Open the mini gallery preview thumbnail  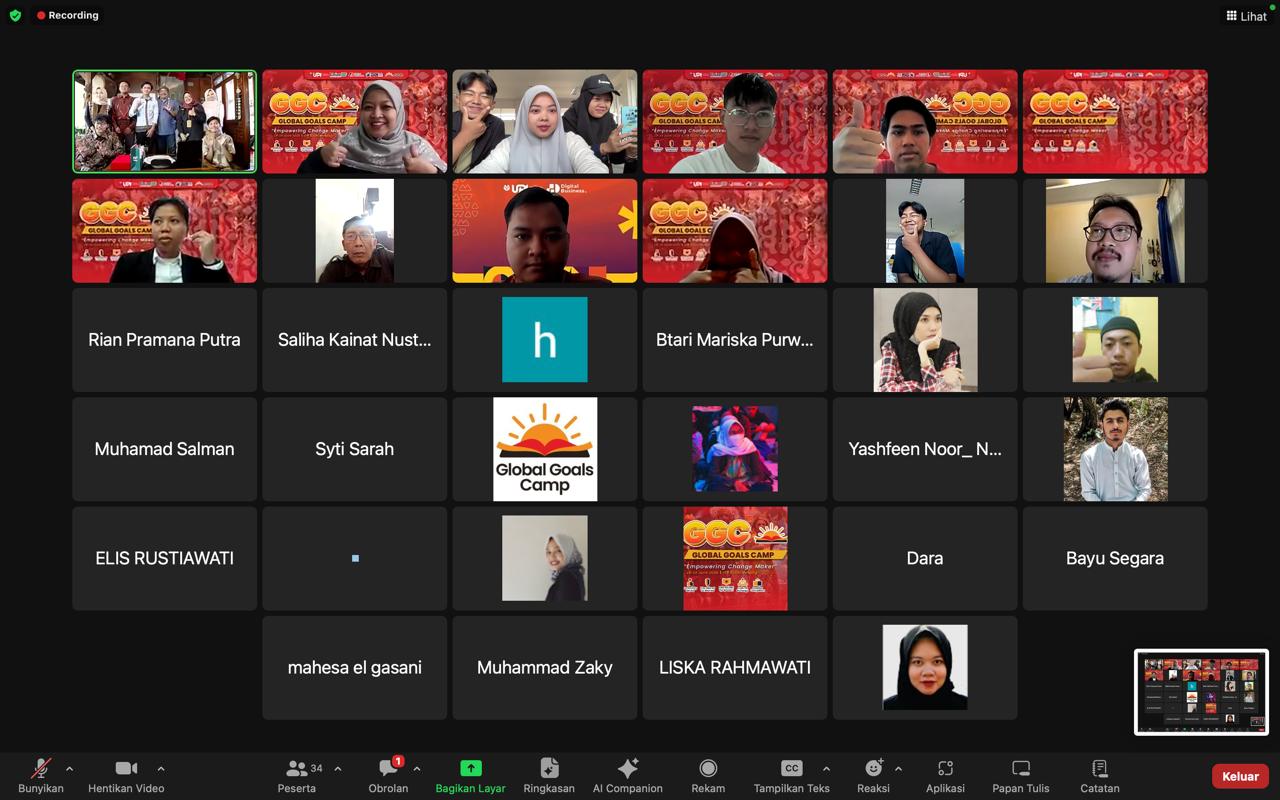coord(1201,692)
